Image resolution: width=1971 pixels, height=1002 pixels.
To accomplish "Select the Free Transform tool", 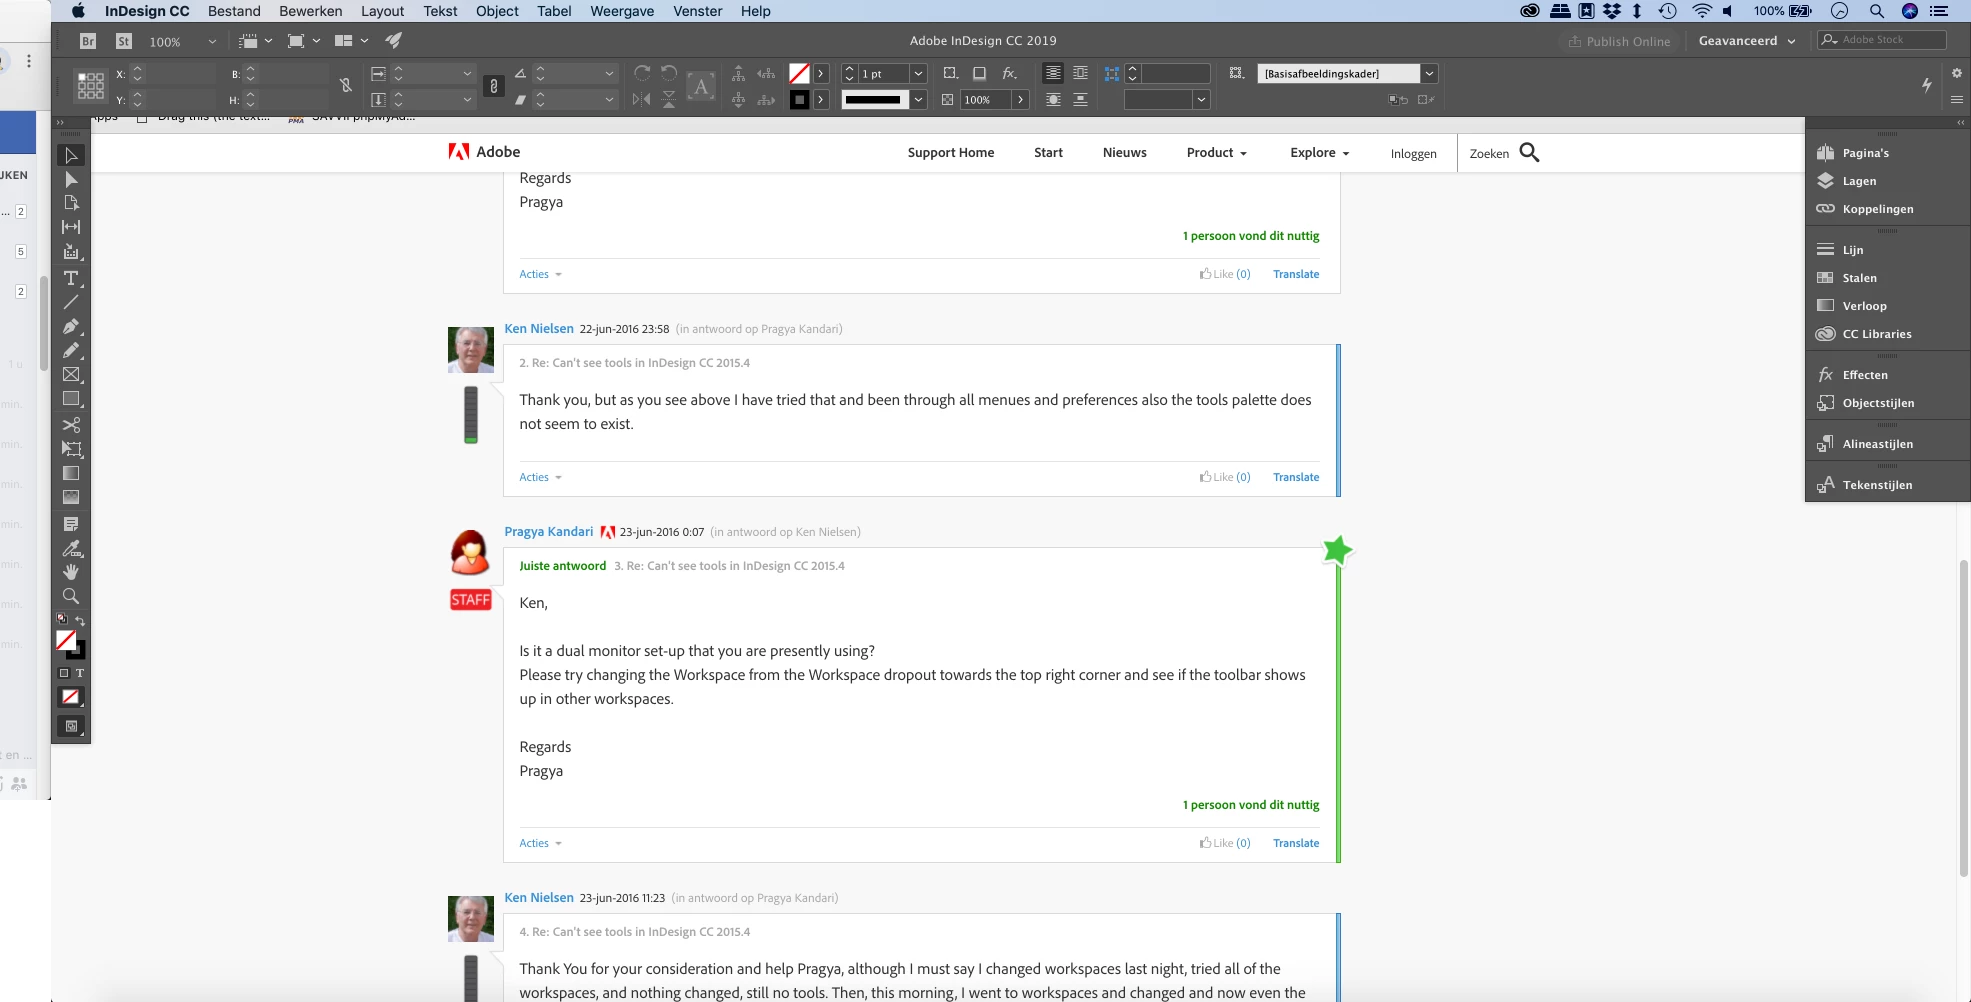I will click(x=71, y=449).
